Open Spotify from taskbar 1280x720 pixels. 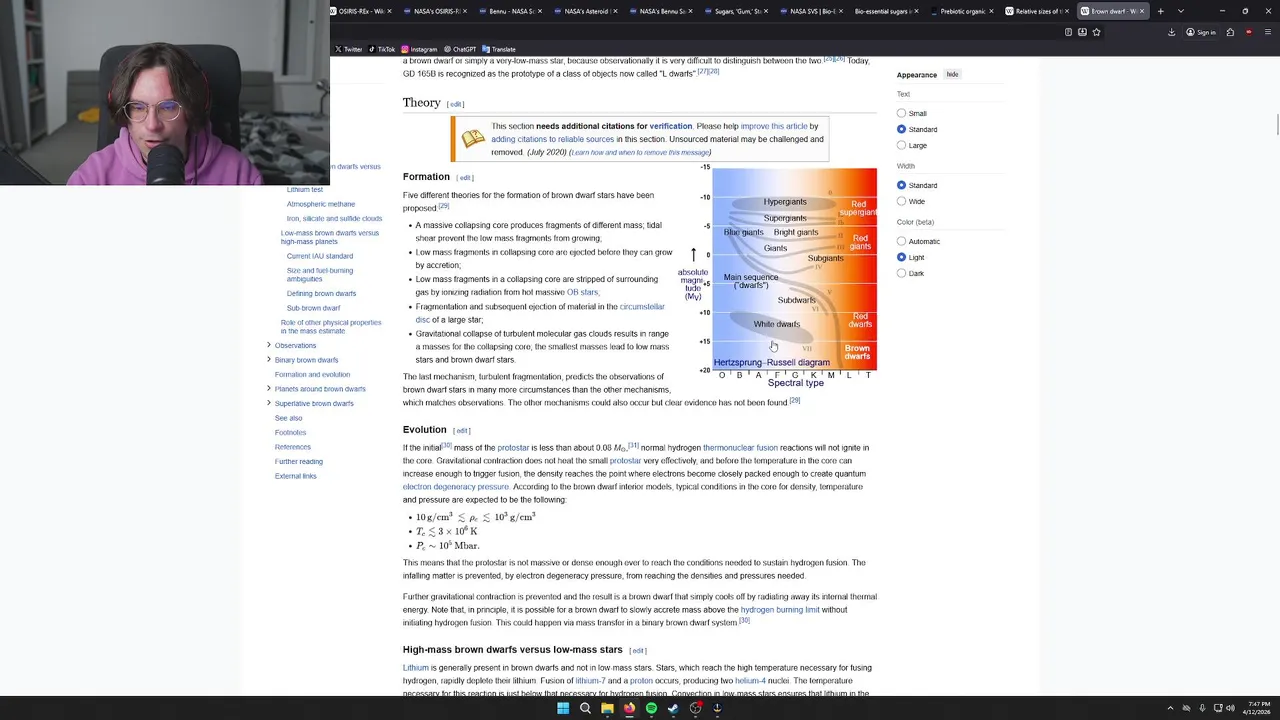coord(651,708)
